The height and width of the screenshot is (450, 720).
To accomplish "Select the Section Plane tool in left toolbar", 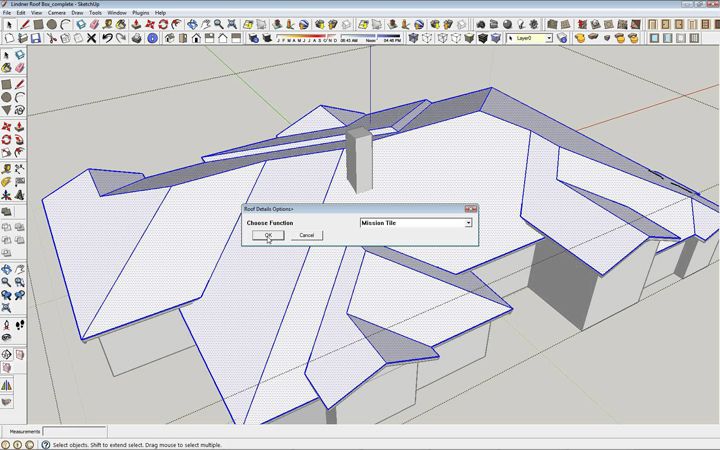I will point(6,354).
